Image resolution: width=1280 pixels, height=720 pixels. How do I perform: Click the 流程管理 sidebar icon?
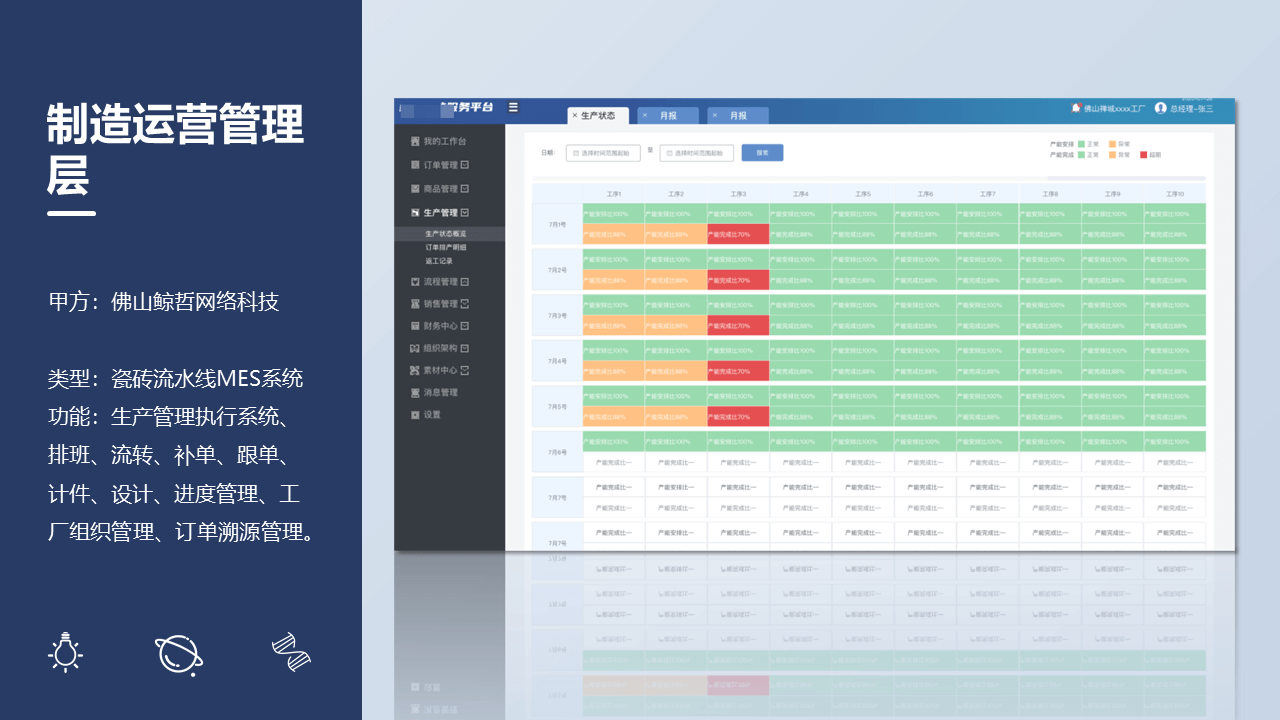pyautogui.click(x=415, y=282)
